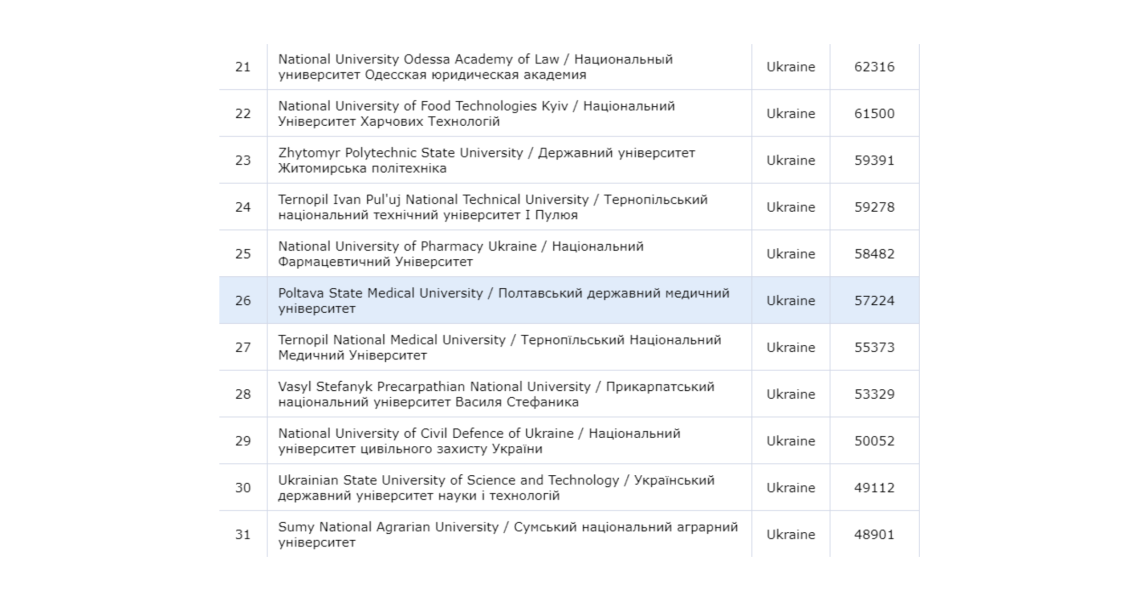This screenshot has height=600, width=1140.
Task: Click the value 57224
Action: 874,300
